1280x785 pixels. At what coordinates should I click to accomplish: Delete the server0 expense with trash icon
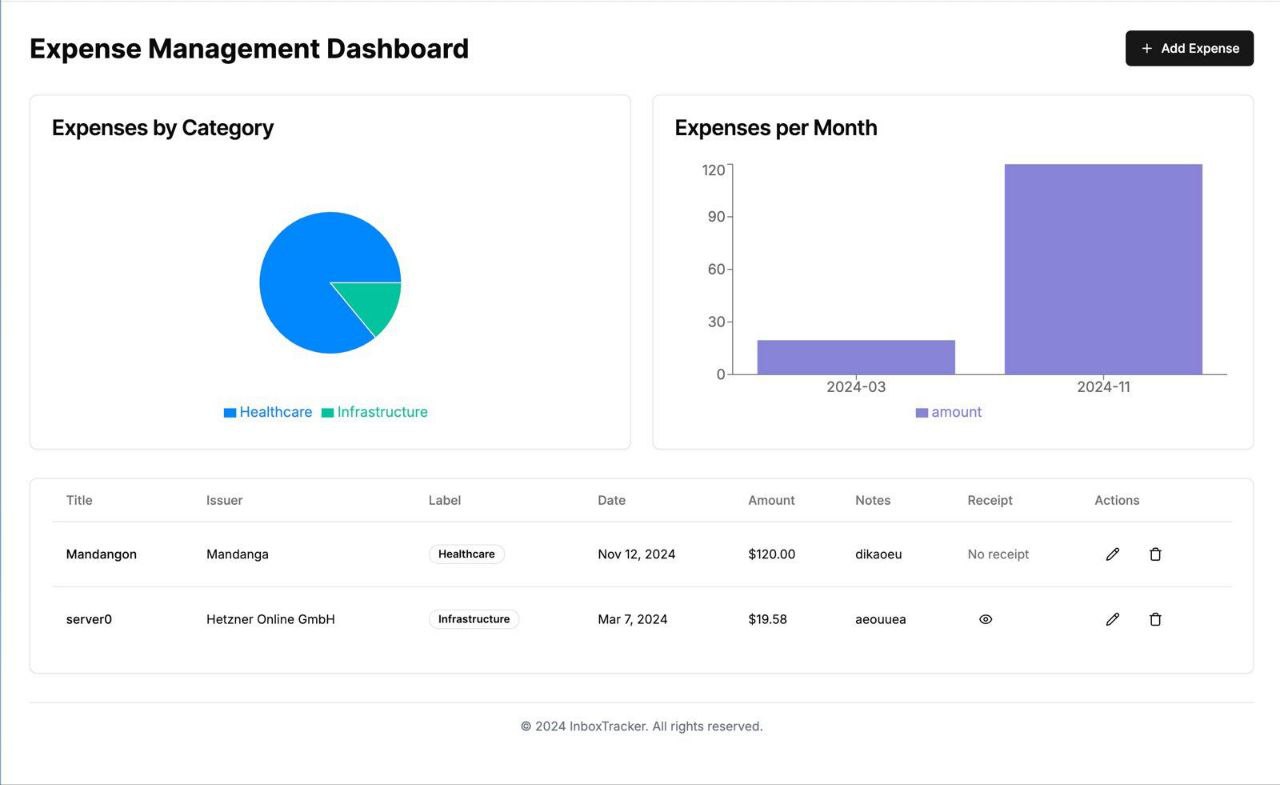coord(1155,619)
